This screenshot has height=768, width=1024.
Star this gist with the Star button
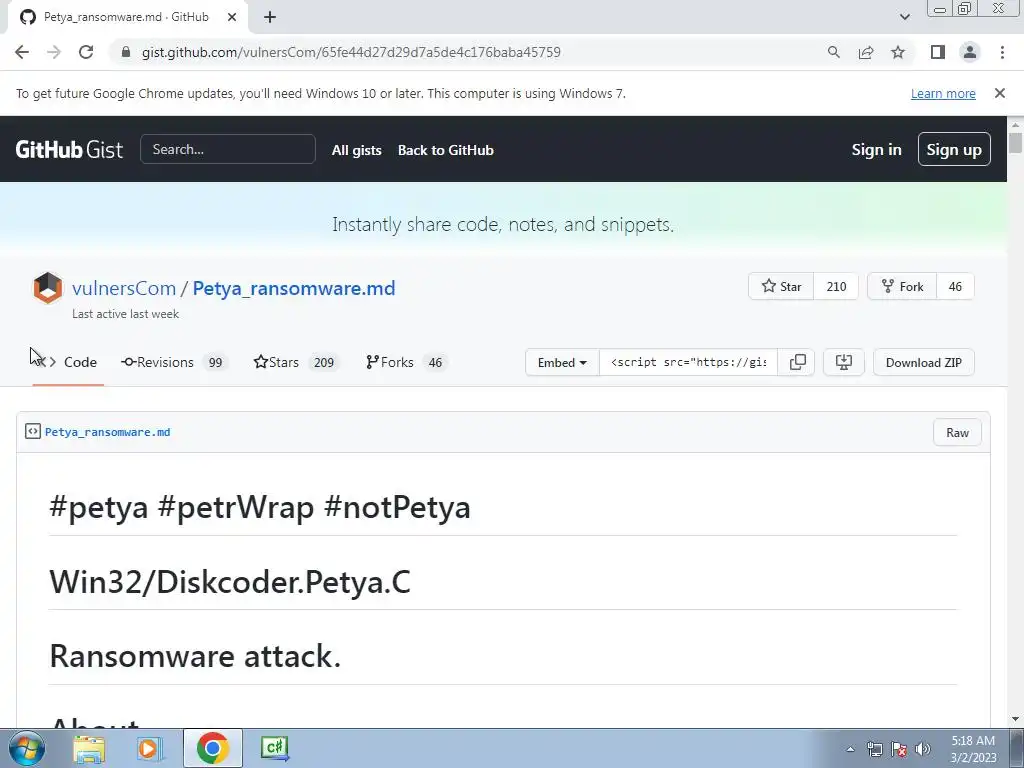point(781,286)
